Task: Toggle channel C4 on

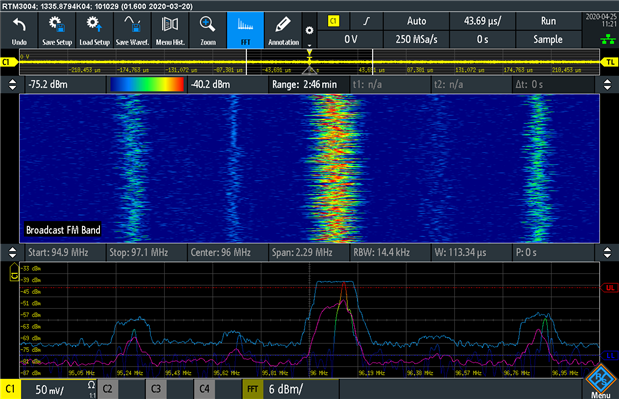Action: [x=204, y=389]
